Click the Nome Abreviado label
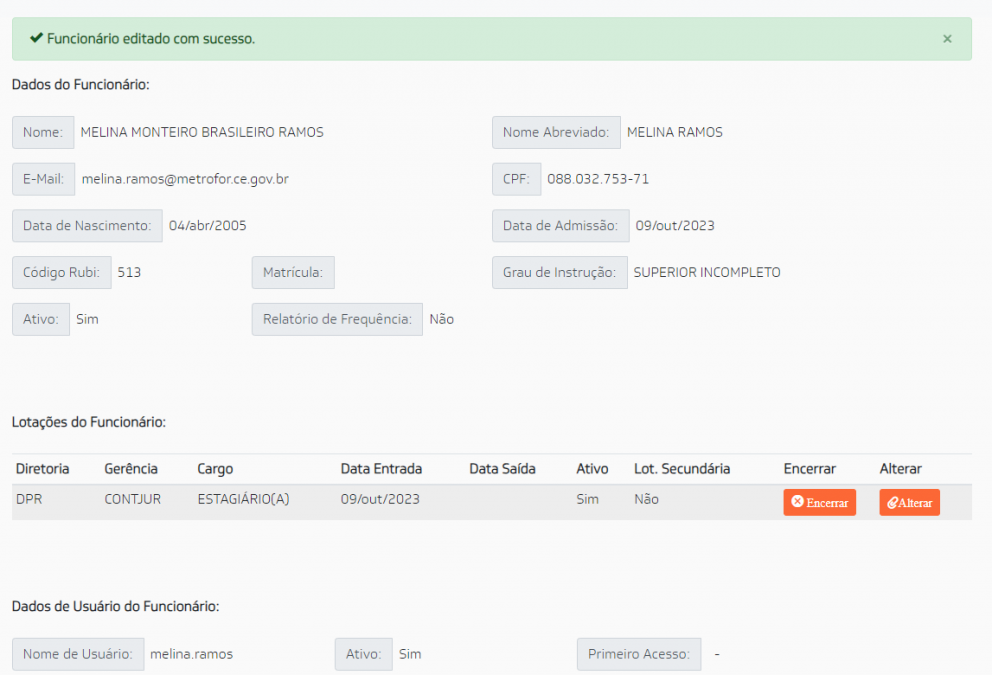This screenshot has width=992, height=675. click(x=556, y=132)
